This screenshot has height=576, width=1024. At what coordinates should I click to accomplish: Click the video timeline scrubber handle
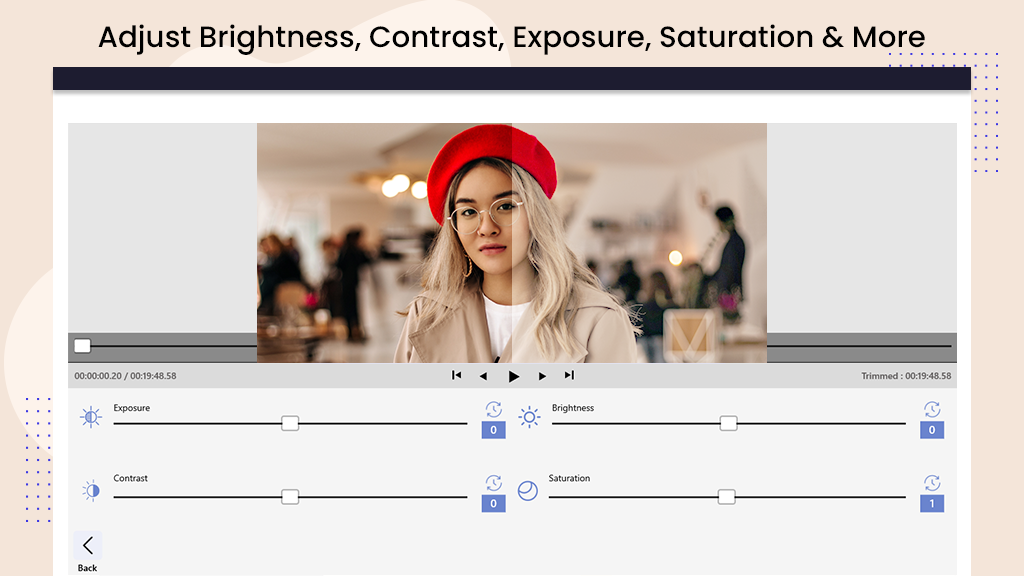coord(82,346)
